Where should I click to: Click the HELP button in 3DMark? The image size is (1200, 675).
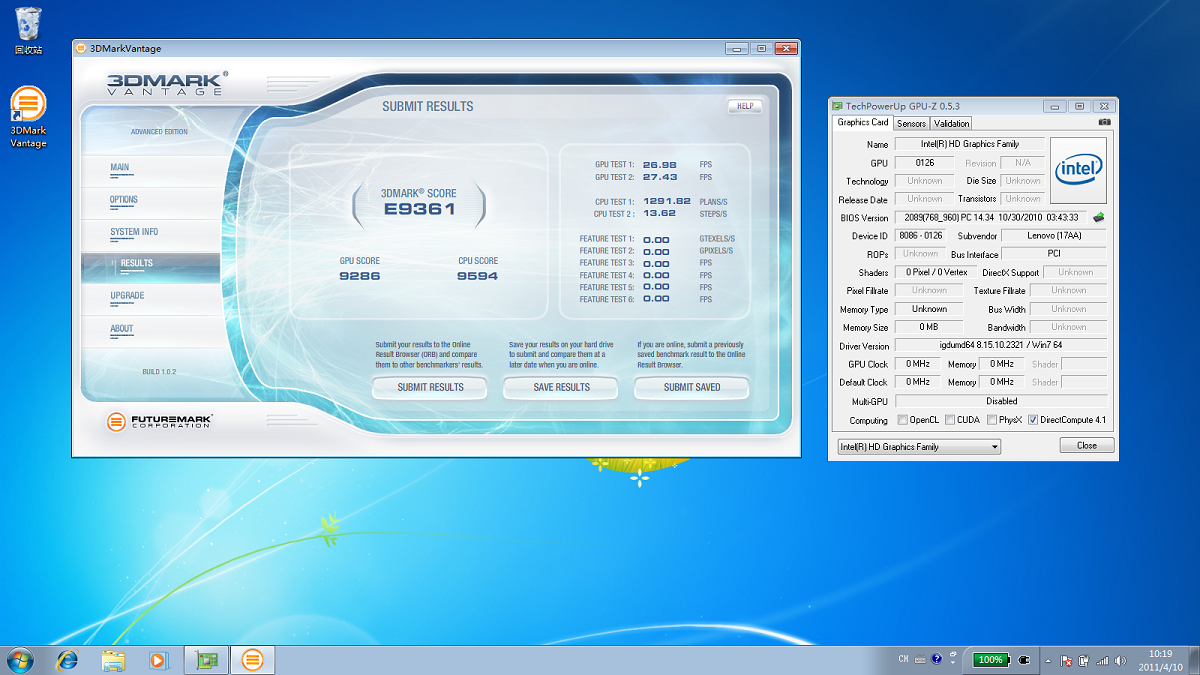(745, 107)
